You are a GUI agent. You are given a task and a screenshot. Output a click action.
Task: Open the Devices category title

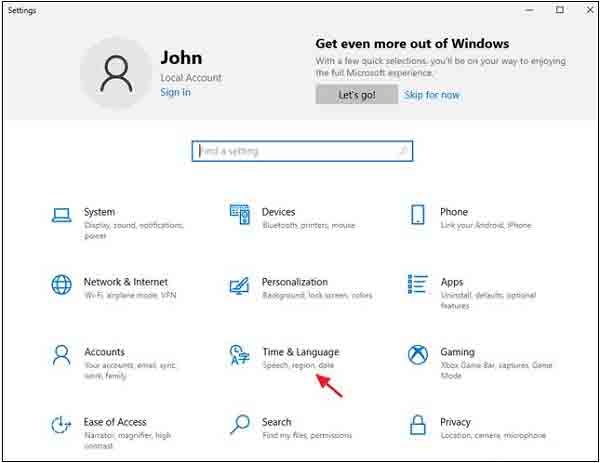[x=278, y=212]
